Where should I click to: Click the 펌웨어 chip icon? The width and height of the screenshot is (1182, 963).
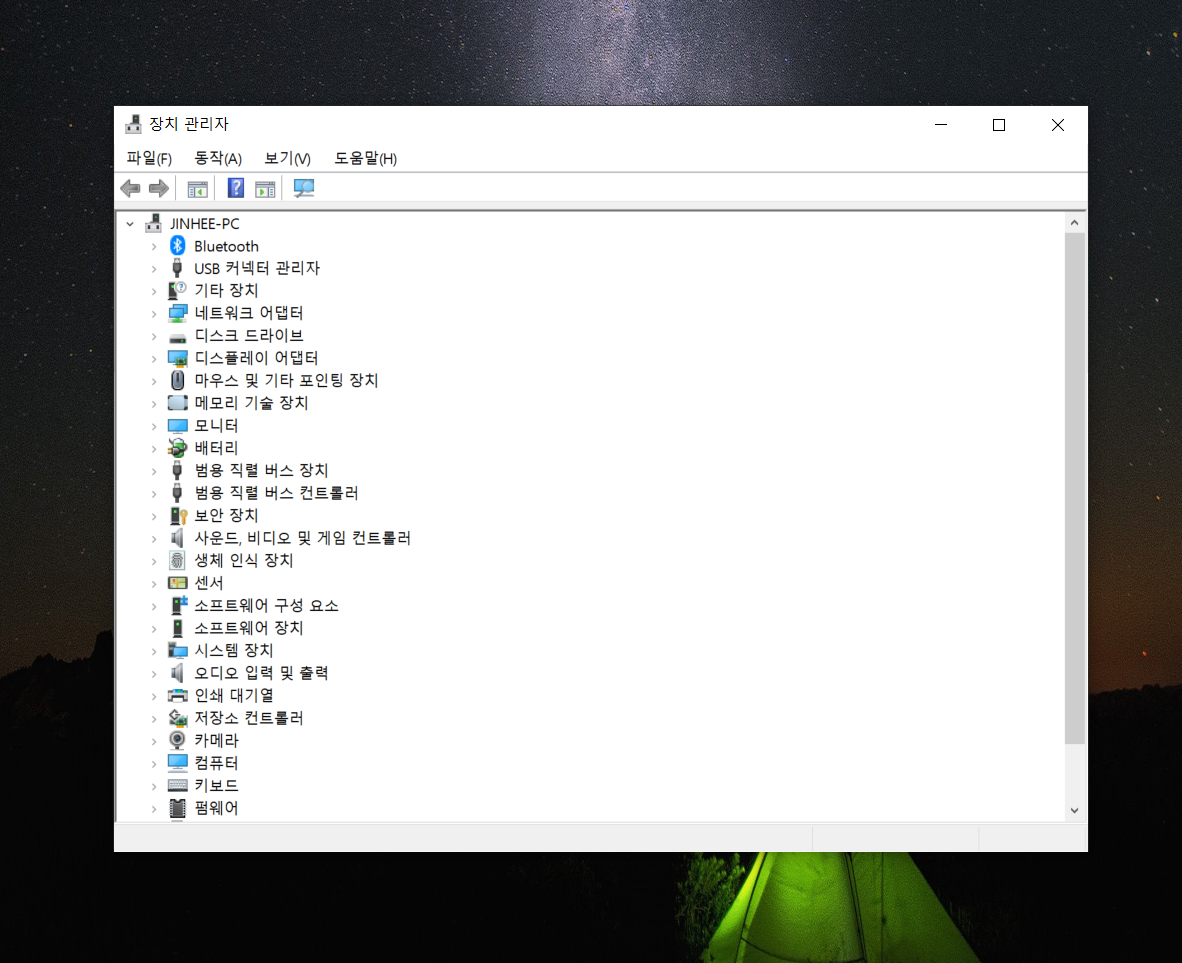177,808
